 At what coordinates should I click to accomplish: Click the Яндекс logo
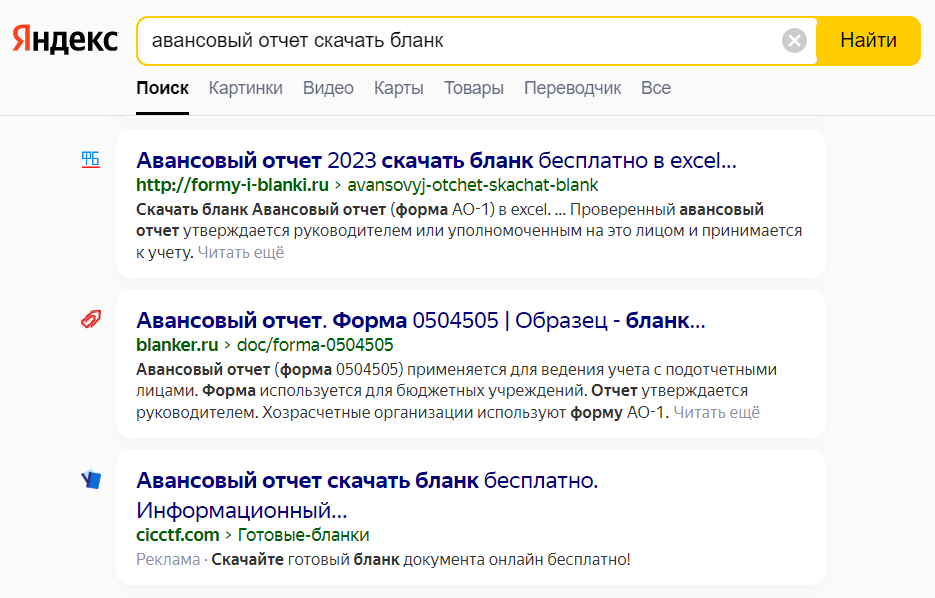66,40
